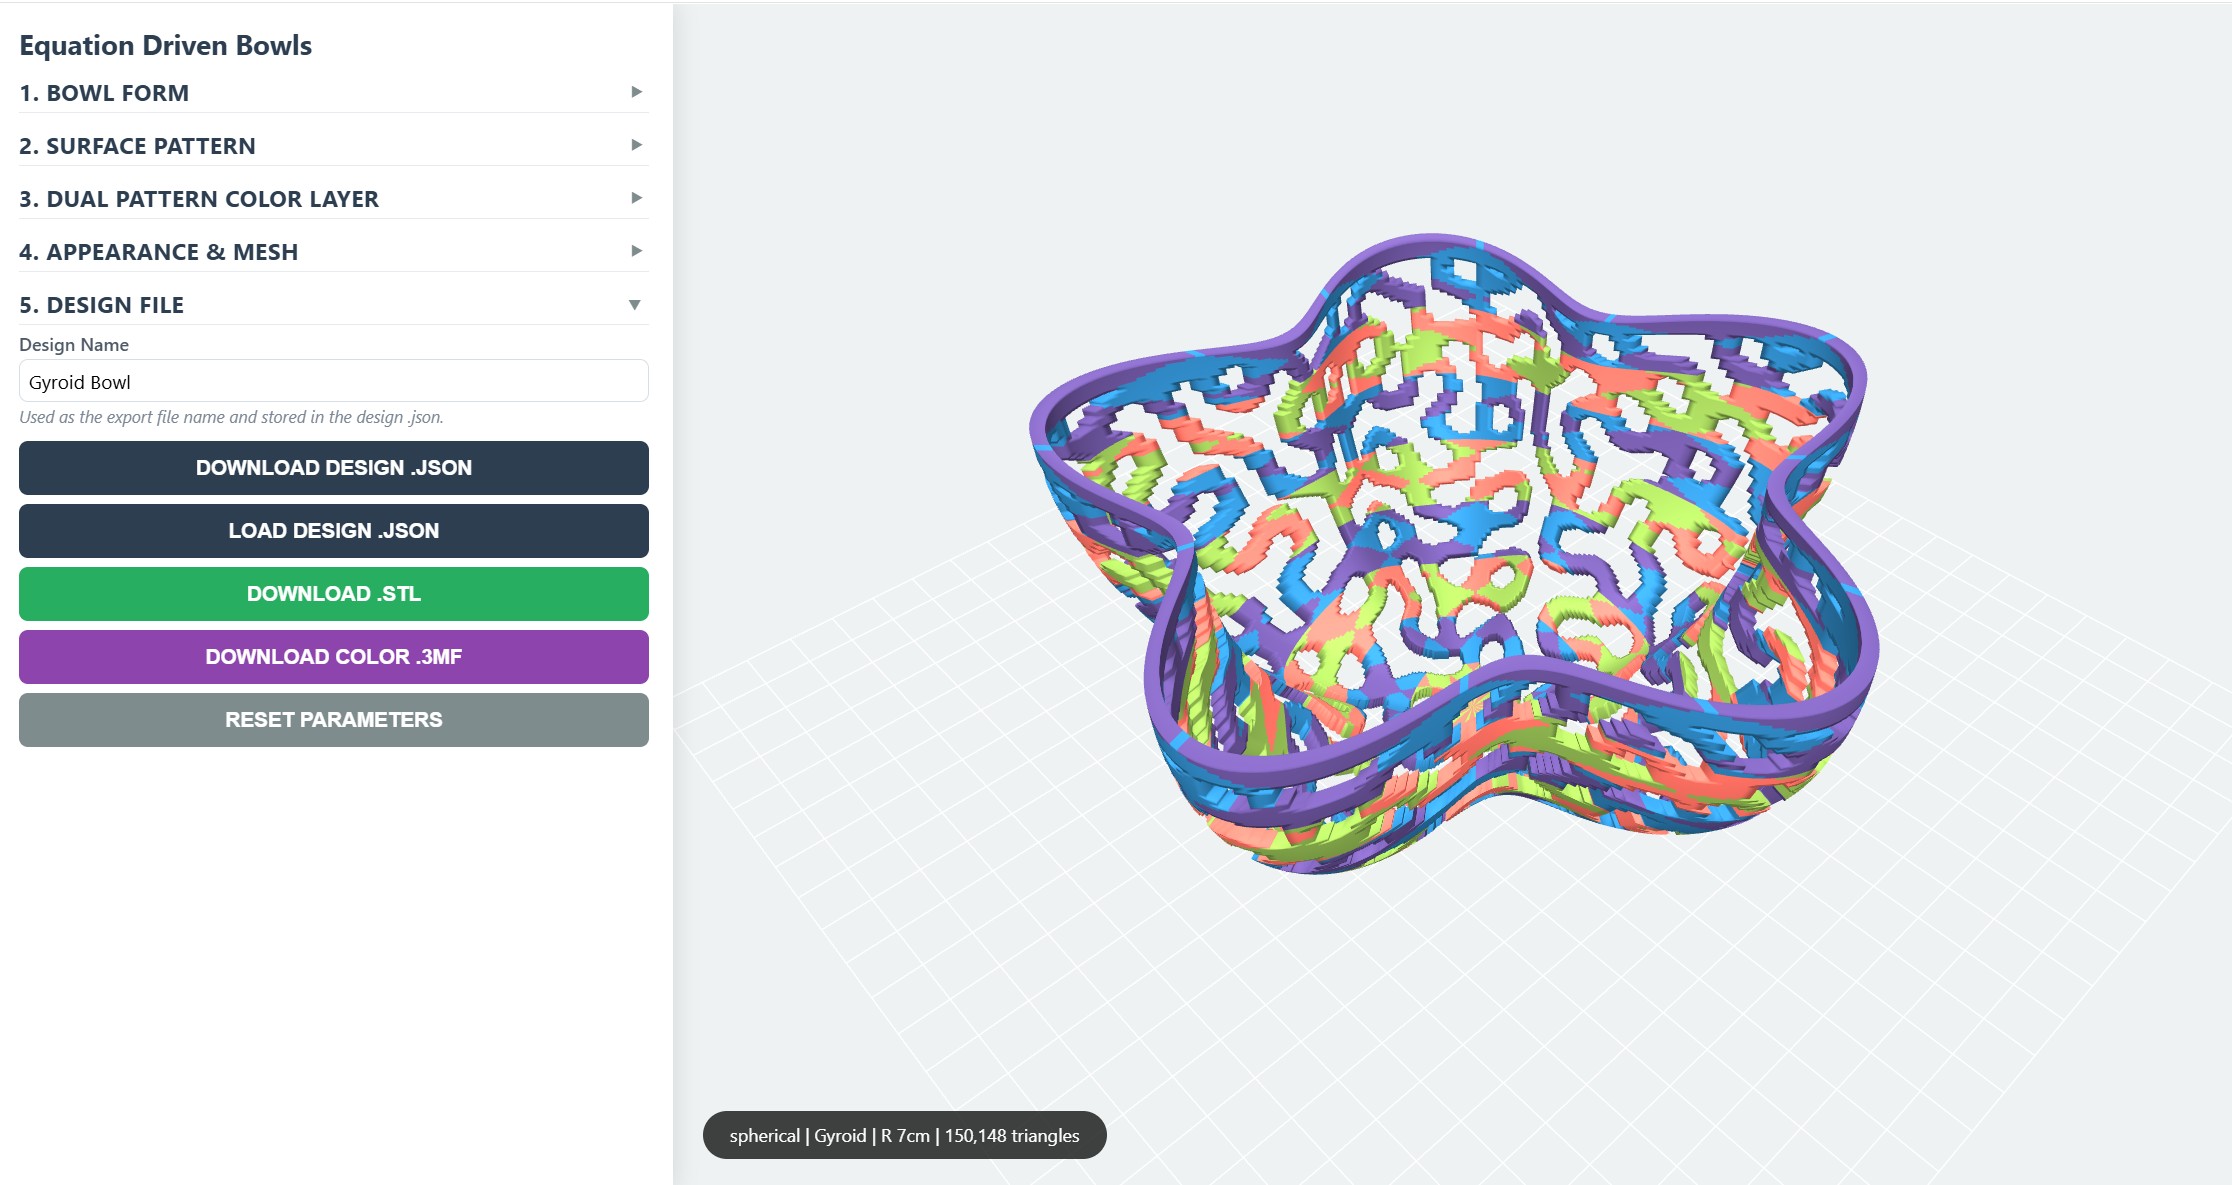Click the gray Reset Parameters button

click(x=334, y=720)
